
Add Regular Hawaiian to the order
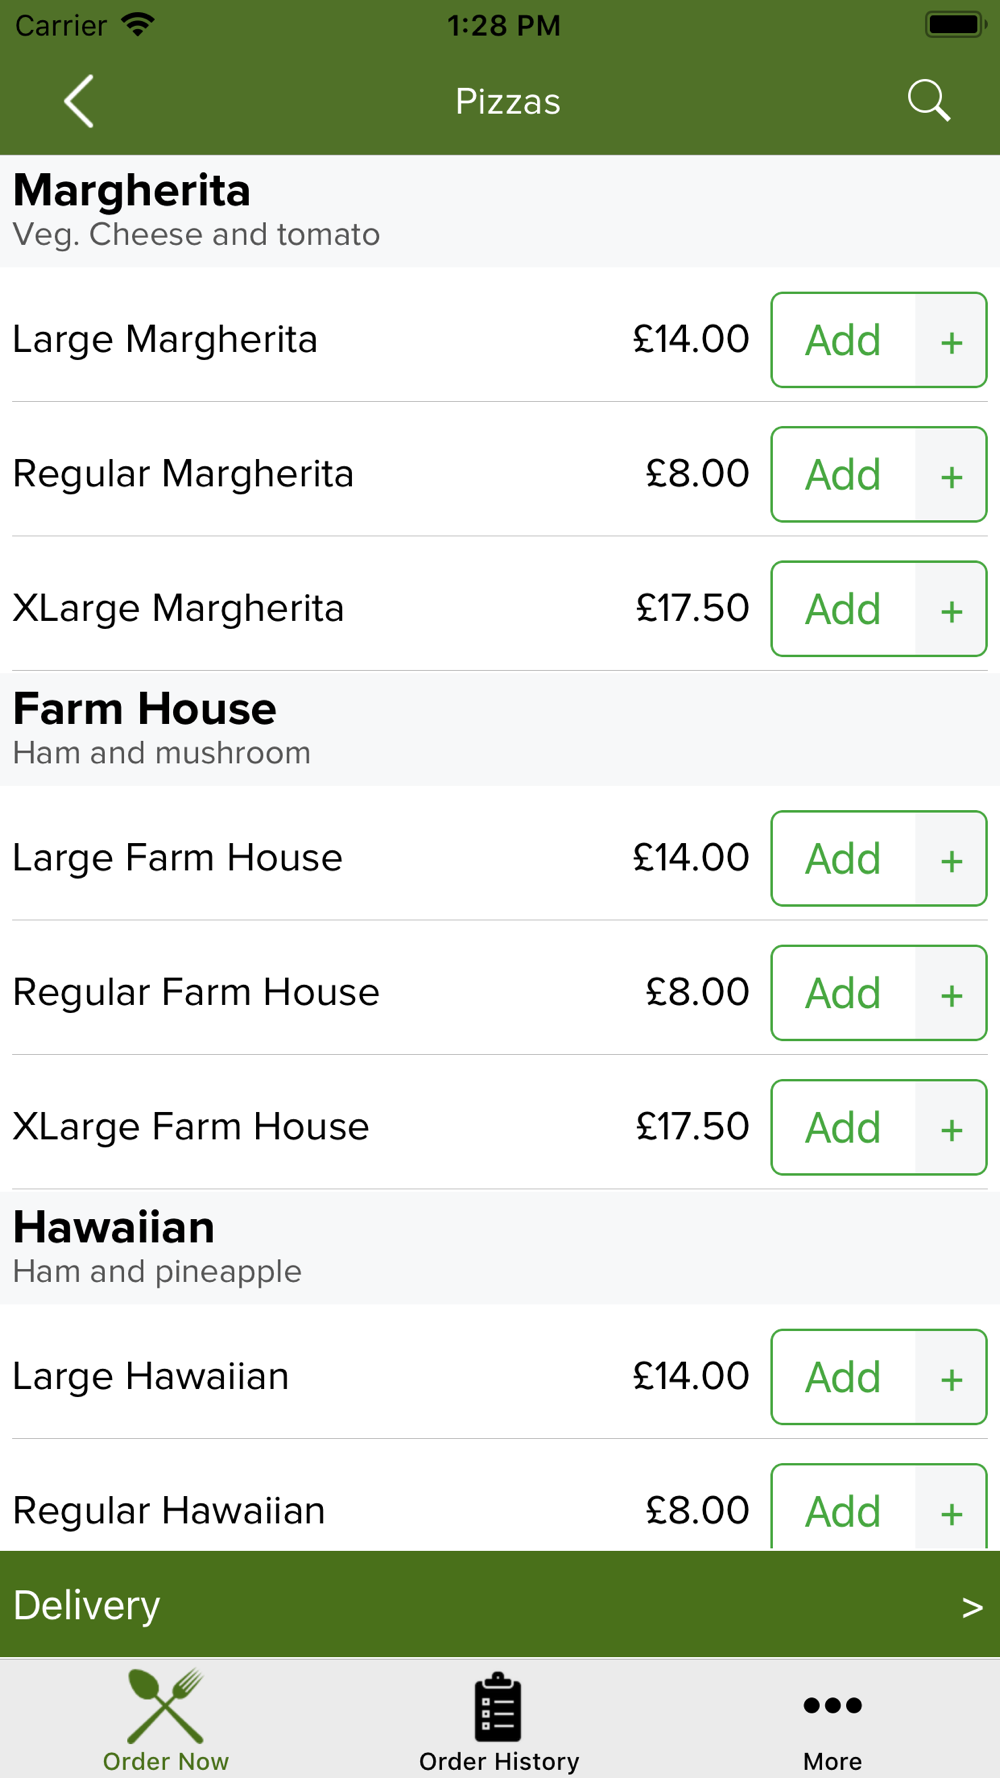(x=843, y=1509)
